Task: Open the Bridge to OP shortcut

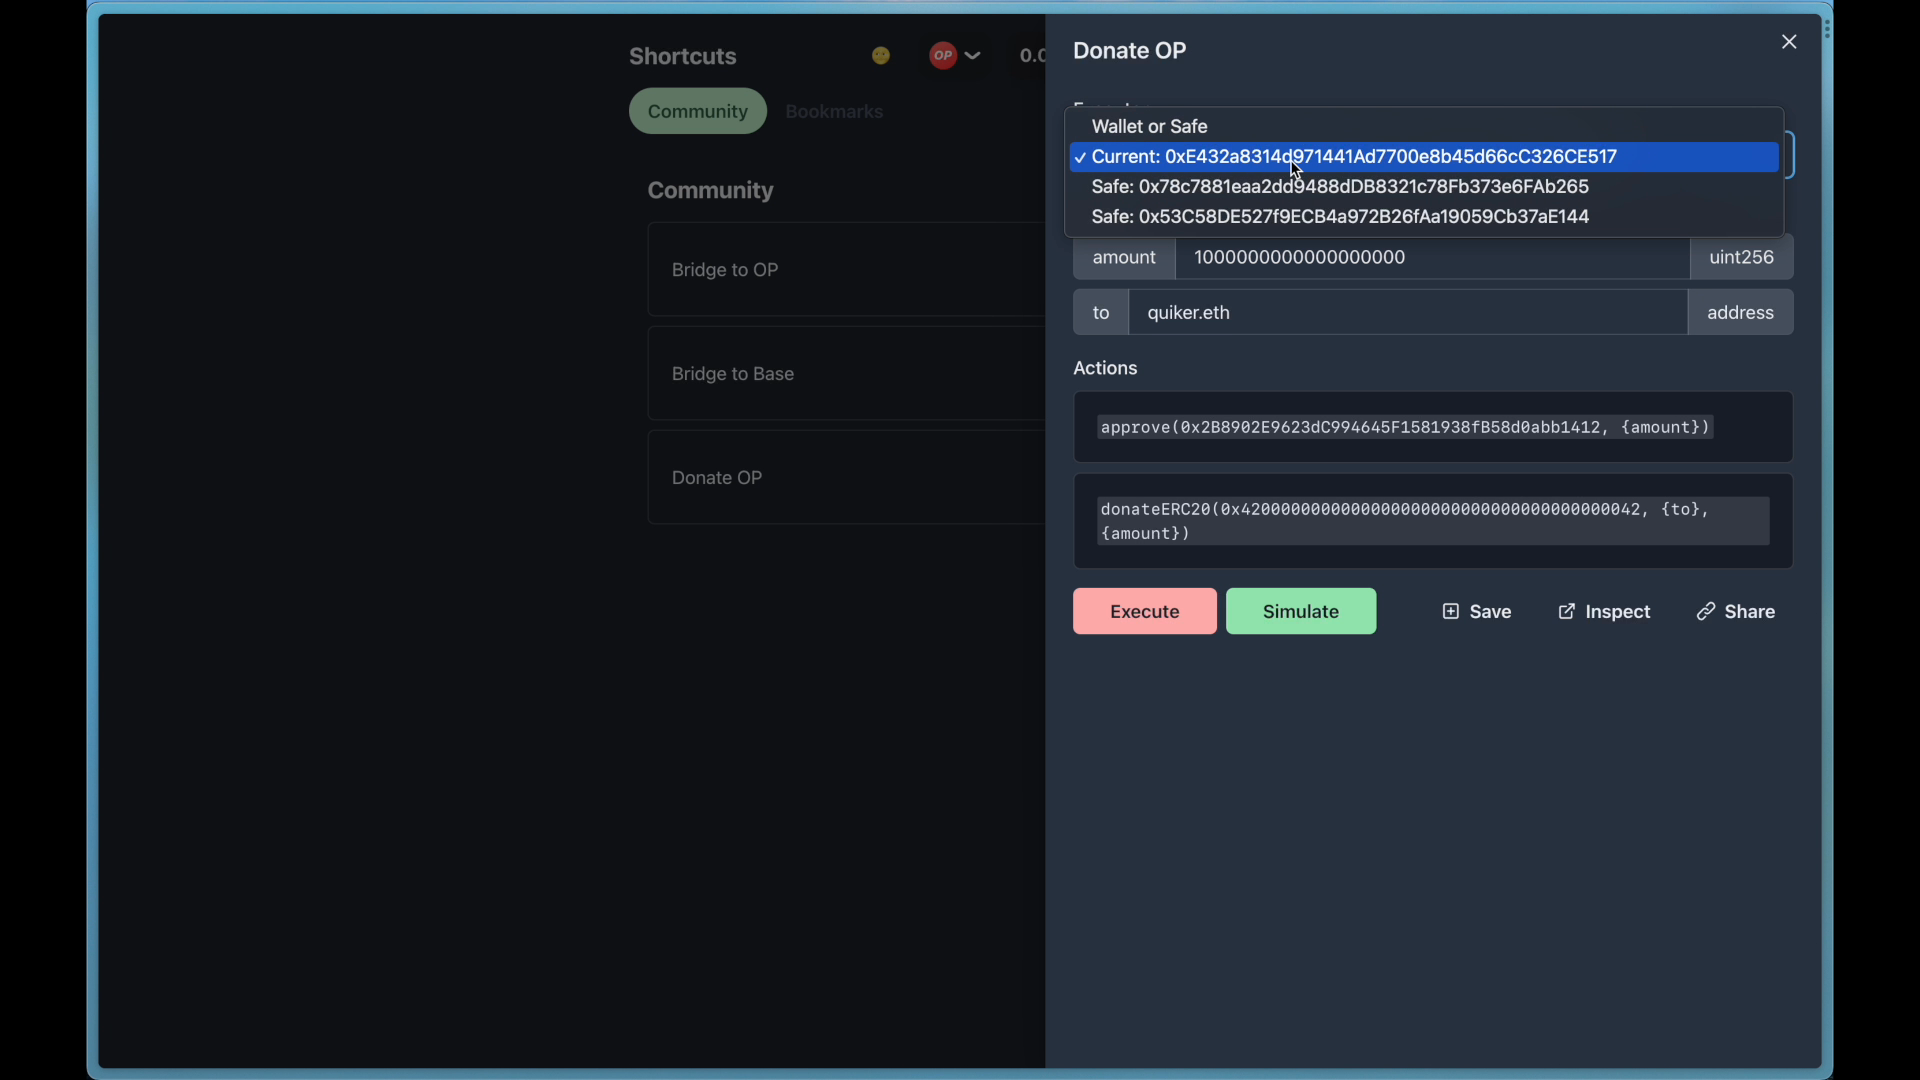Action: 846,270
